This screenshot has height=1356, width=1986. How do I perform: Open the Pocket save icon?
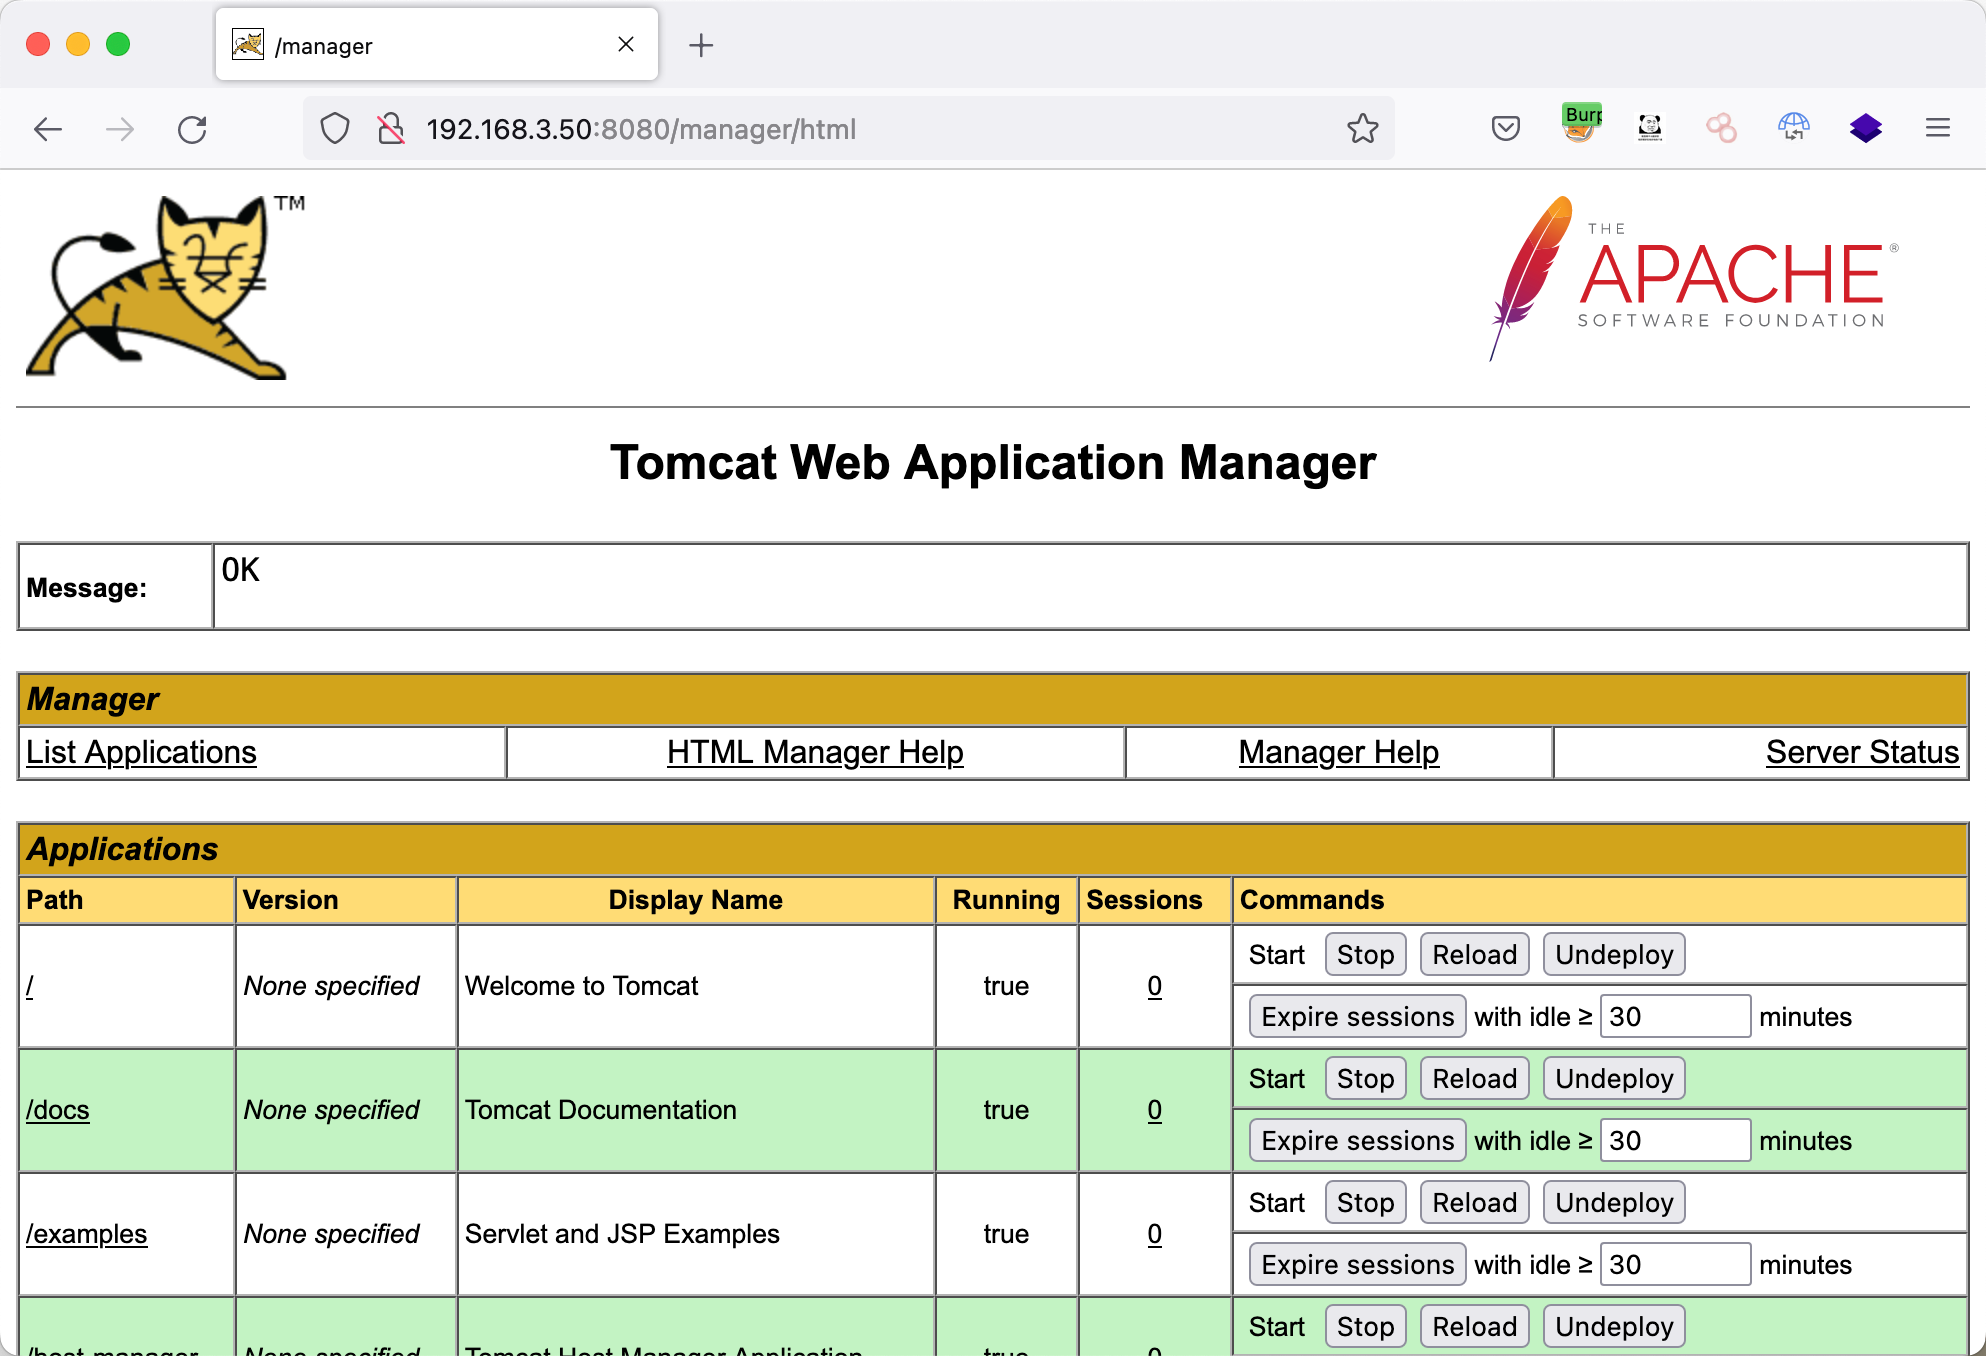pyautogui.click(x=1505, y=128)
